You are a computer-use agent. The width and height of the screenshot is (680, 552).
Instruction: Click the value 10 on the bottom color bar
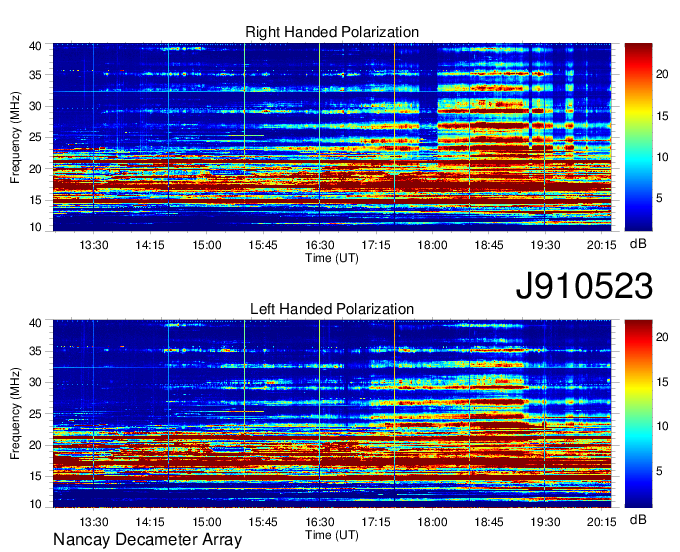[x=662, y=427]
